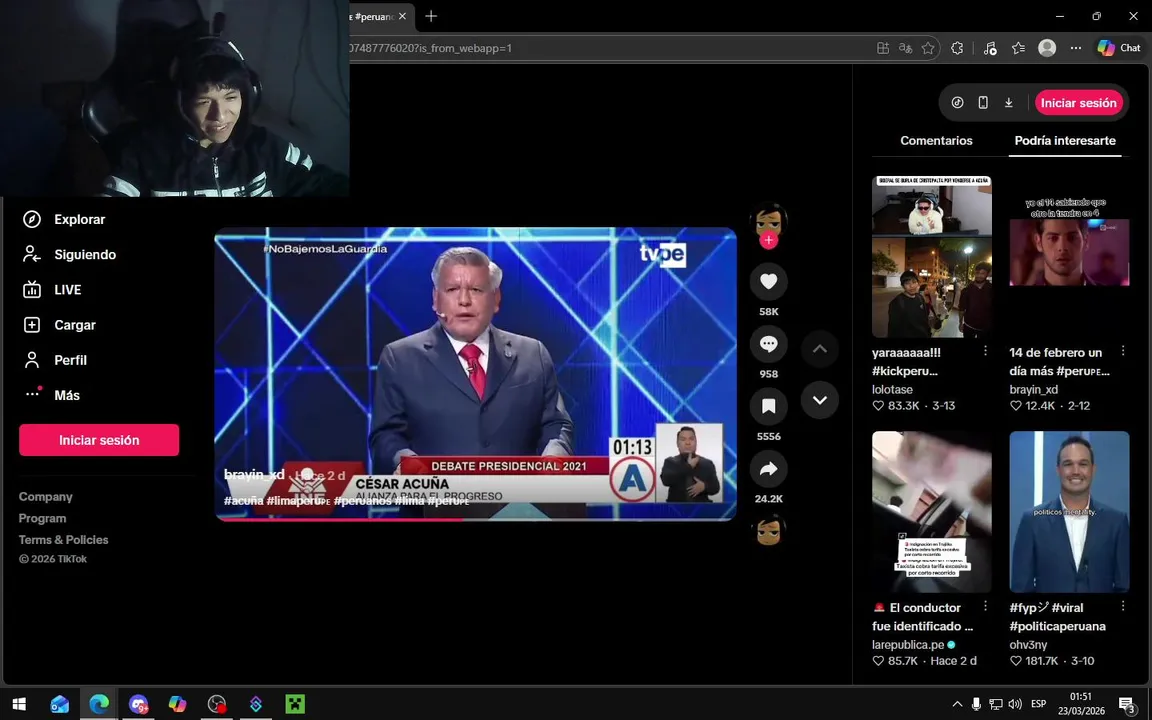Follow creator with red plus badge
Screen dimensions: 1152x720
[768, 240]
